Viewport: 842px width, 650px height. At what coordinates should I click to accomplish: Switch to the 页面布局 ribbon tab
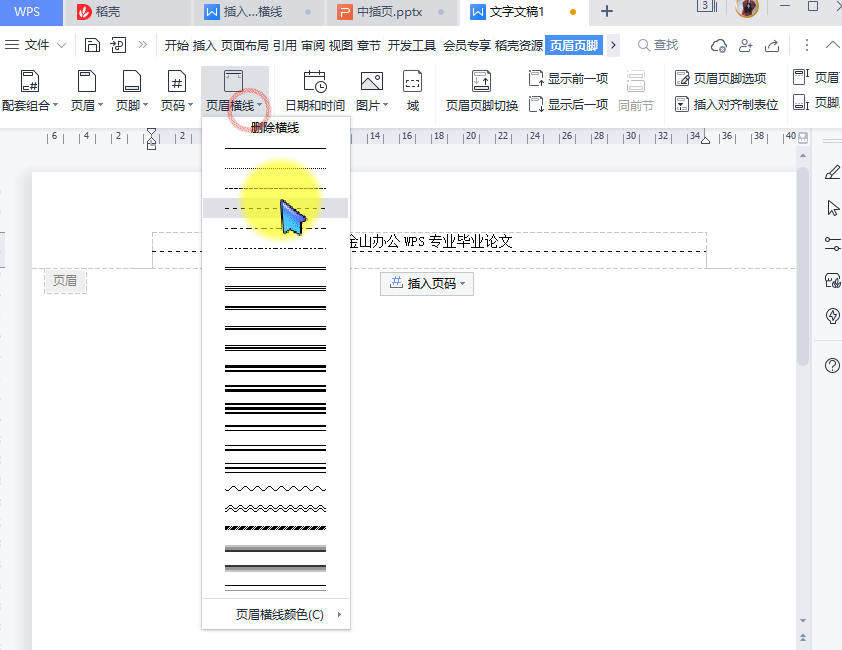point(245,45)
